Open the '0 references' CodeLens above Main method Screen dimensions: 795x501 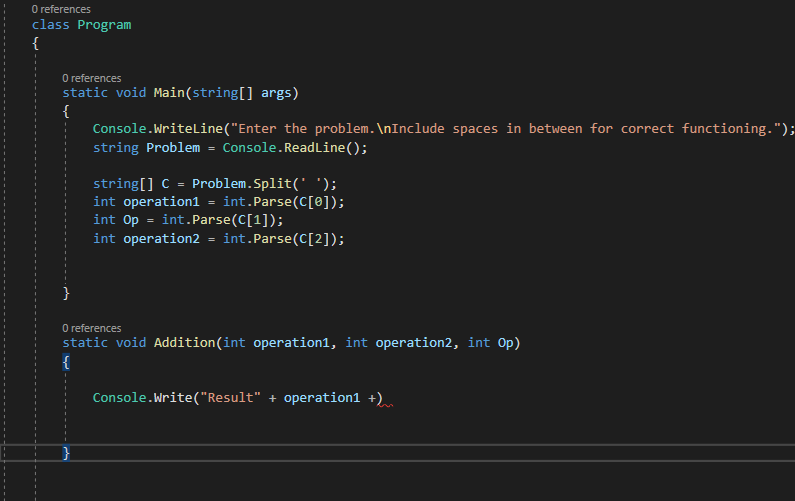92,78
